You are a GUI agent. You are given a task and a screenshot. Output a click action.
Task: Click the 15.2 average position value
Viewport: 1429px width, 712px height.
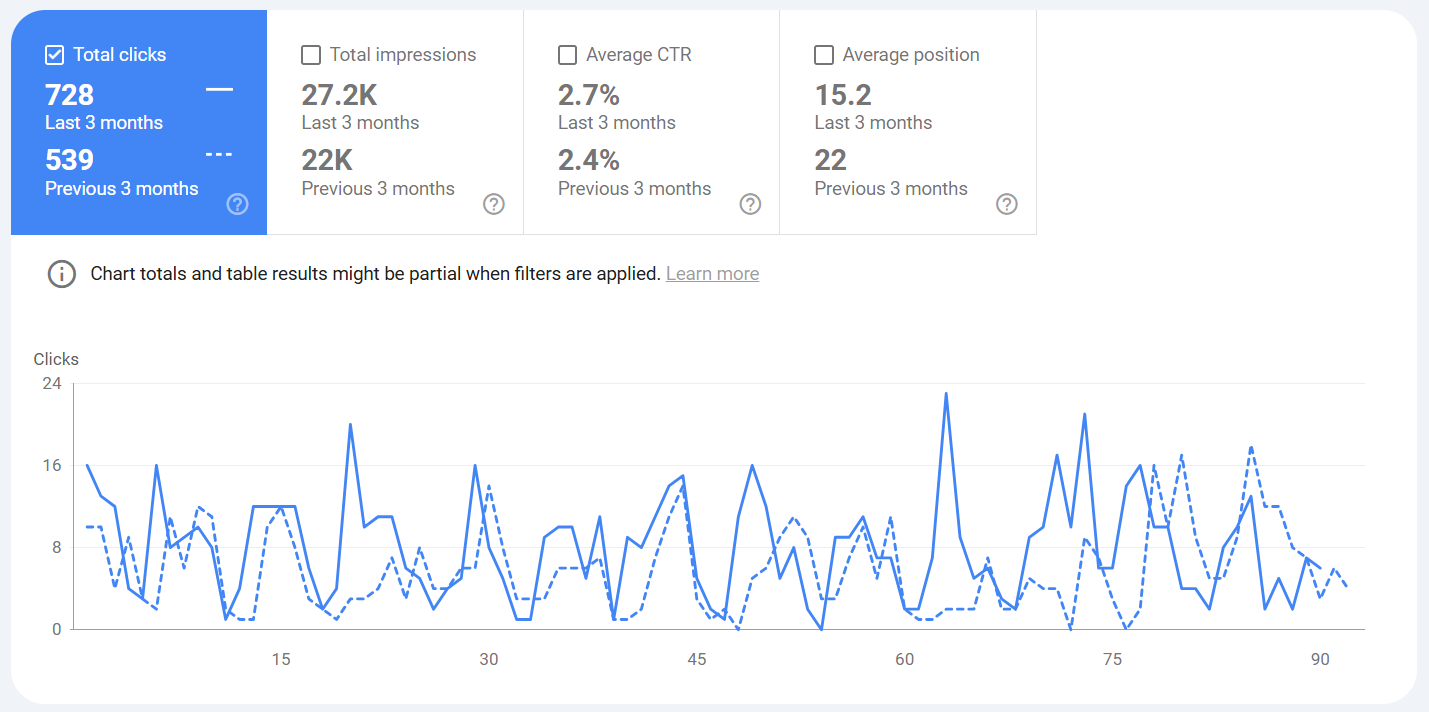(x=843, y=95)
